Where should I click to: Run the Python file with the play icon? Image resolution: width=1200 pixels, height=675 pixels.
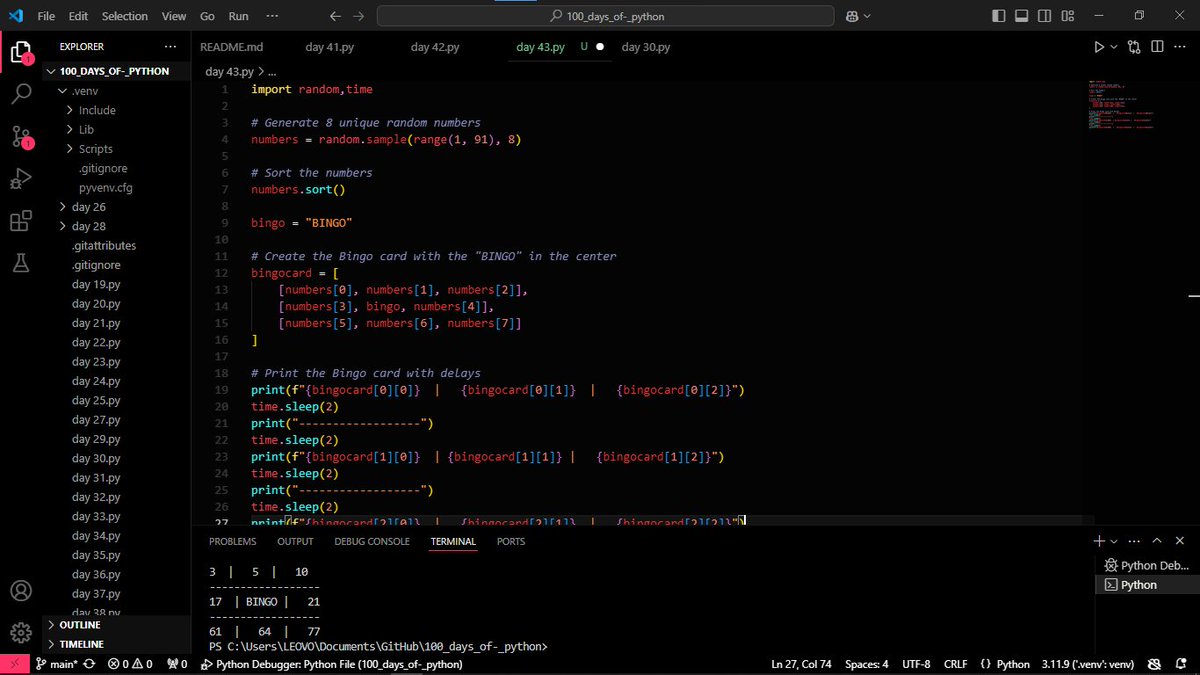pos(1099,46)
